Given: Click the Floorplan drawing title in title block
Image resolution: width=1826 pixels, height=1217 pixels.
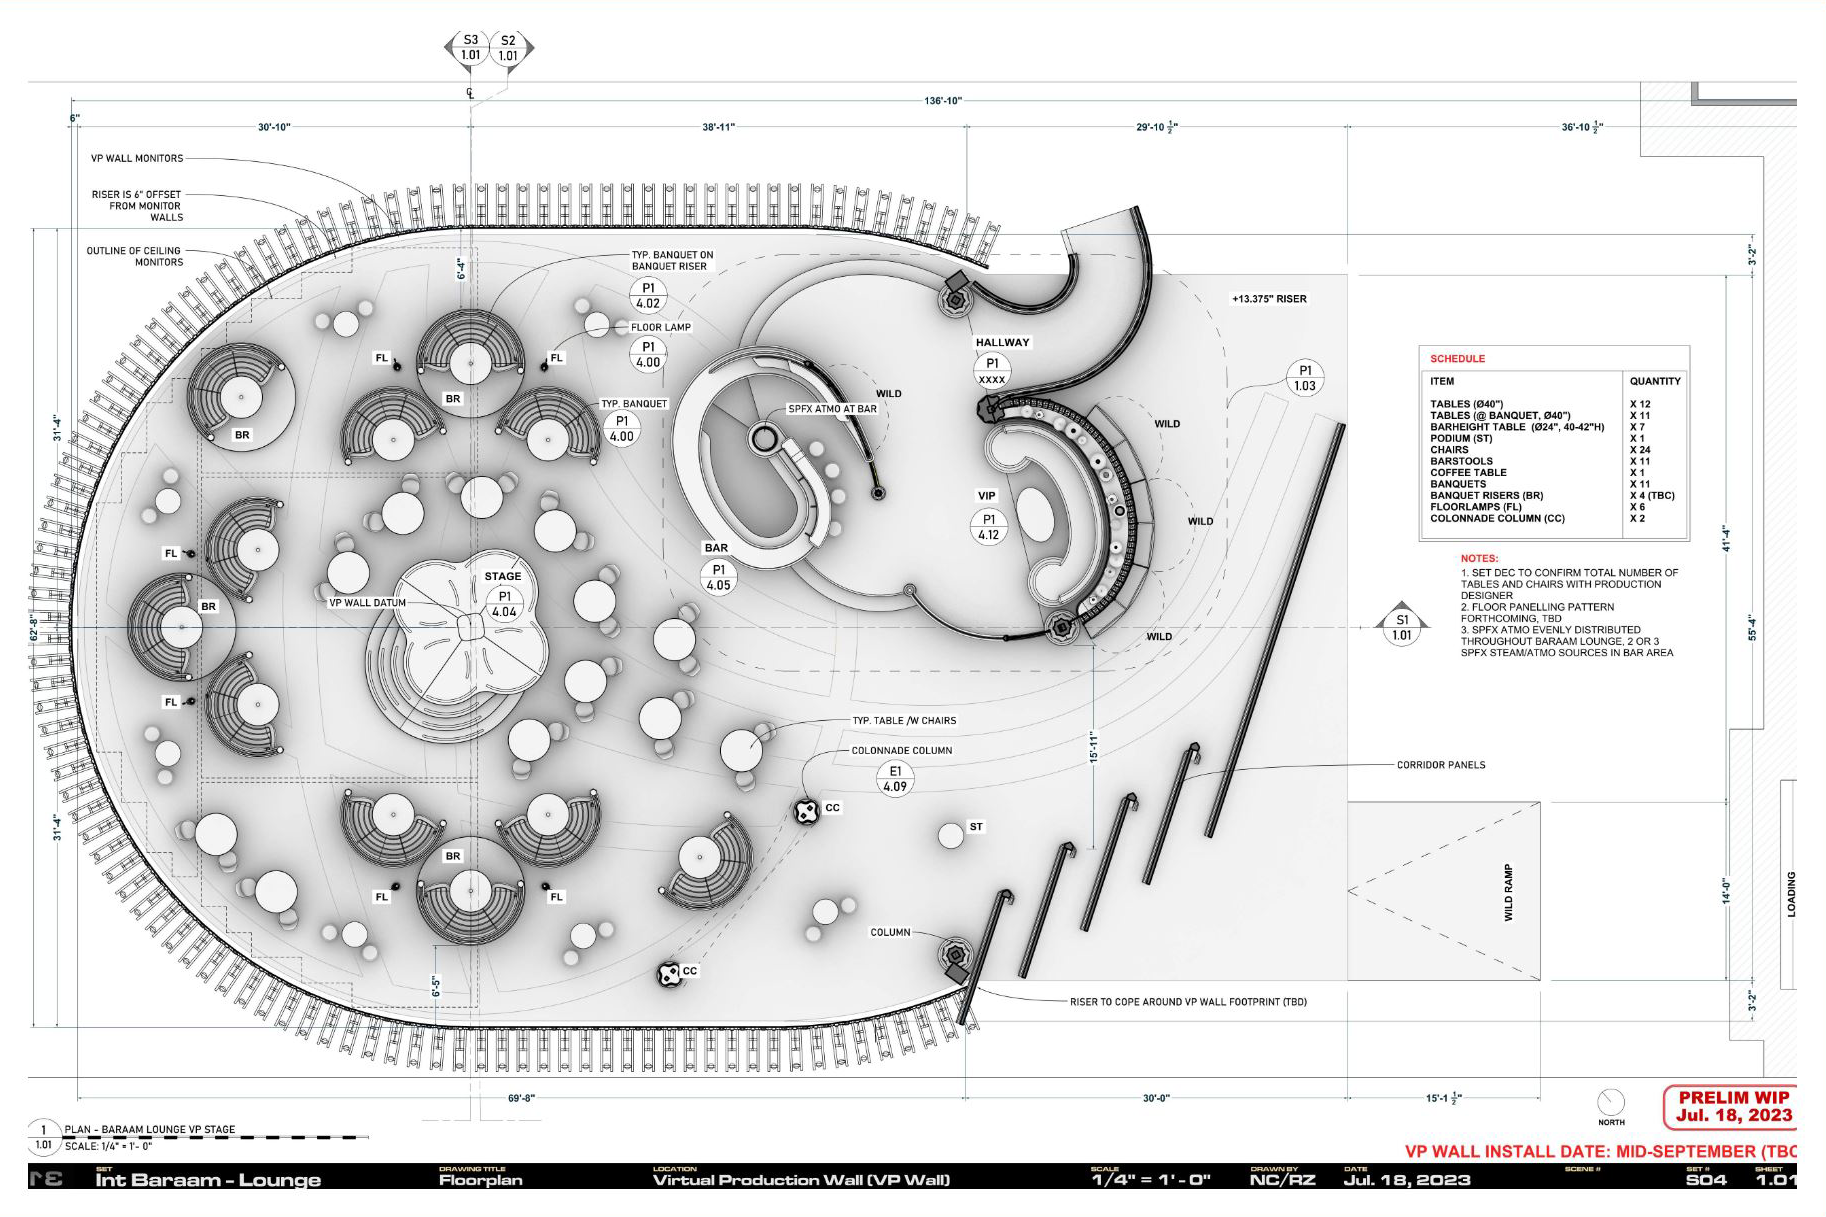Looking at the screenshot, I should (x=480, y=1180).
